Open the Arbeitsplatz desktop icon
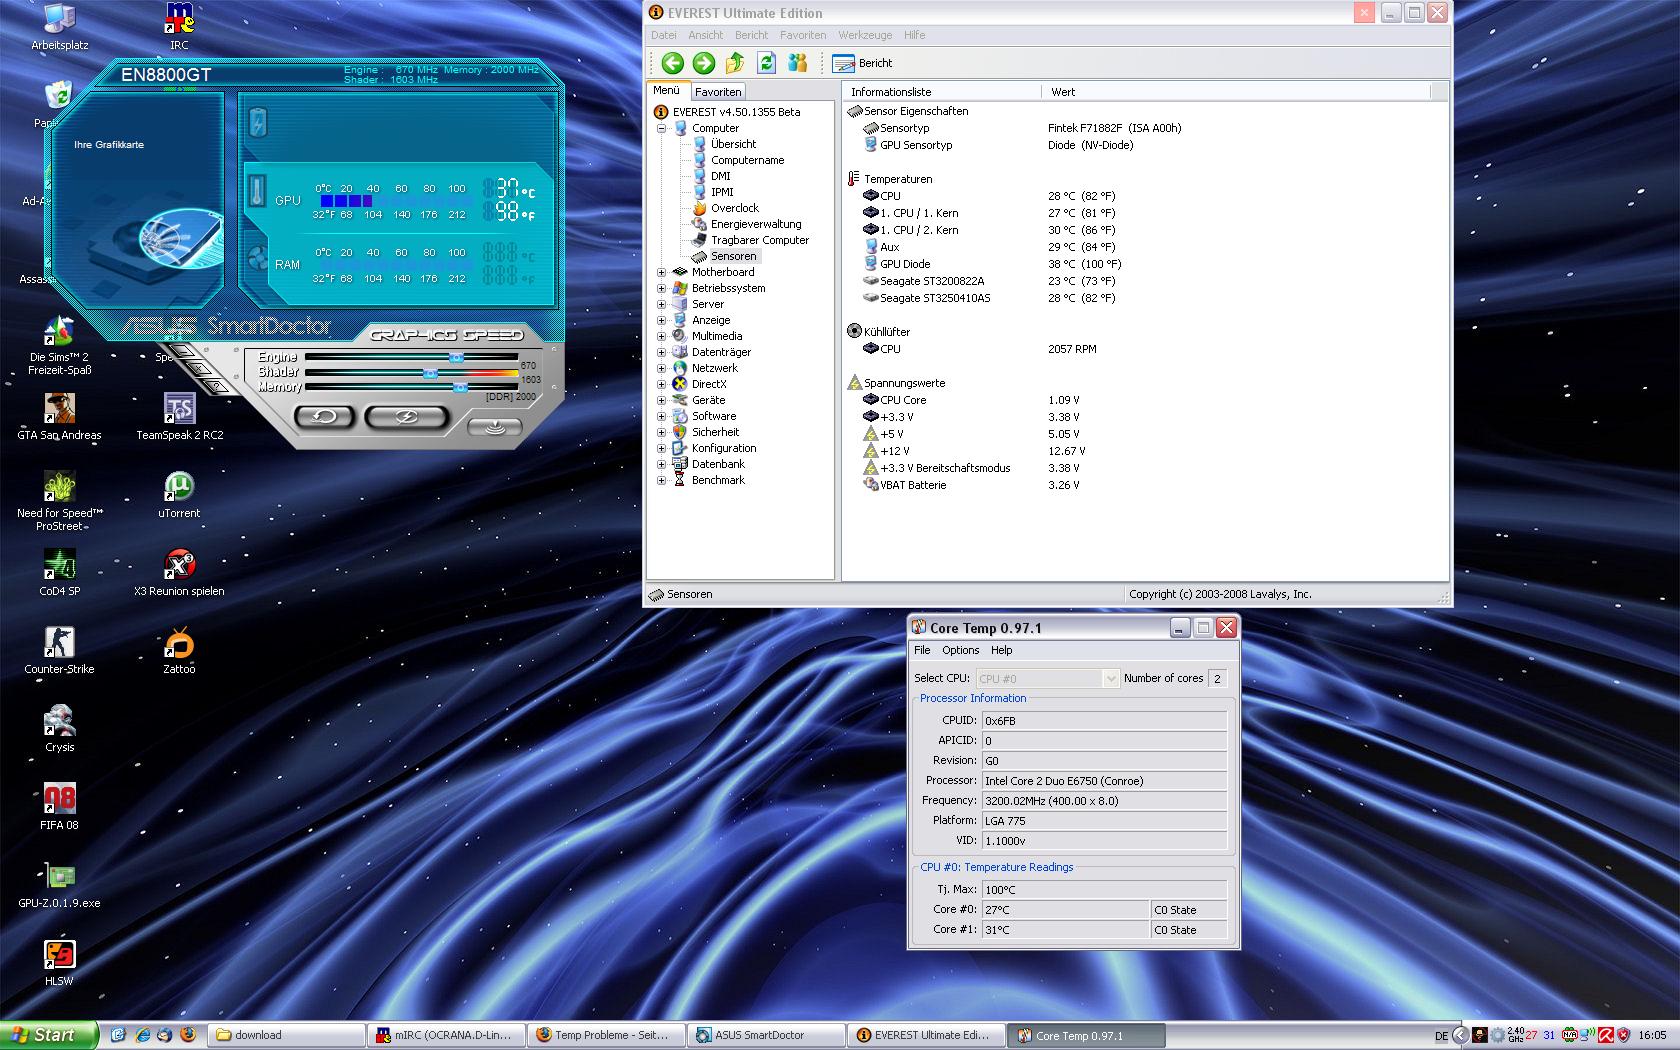1680x1050 pixels. tap(60, 27)
